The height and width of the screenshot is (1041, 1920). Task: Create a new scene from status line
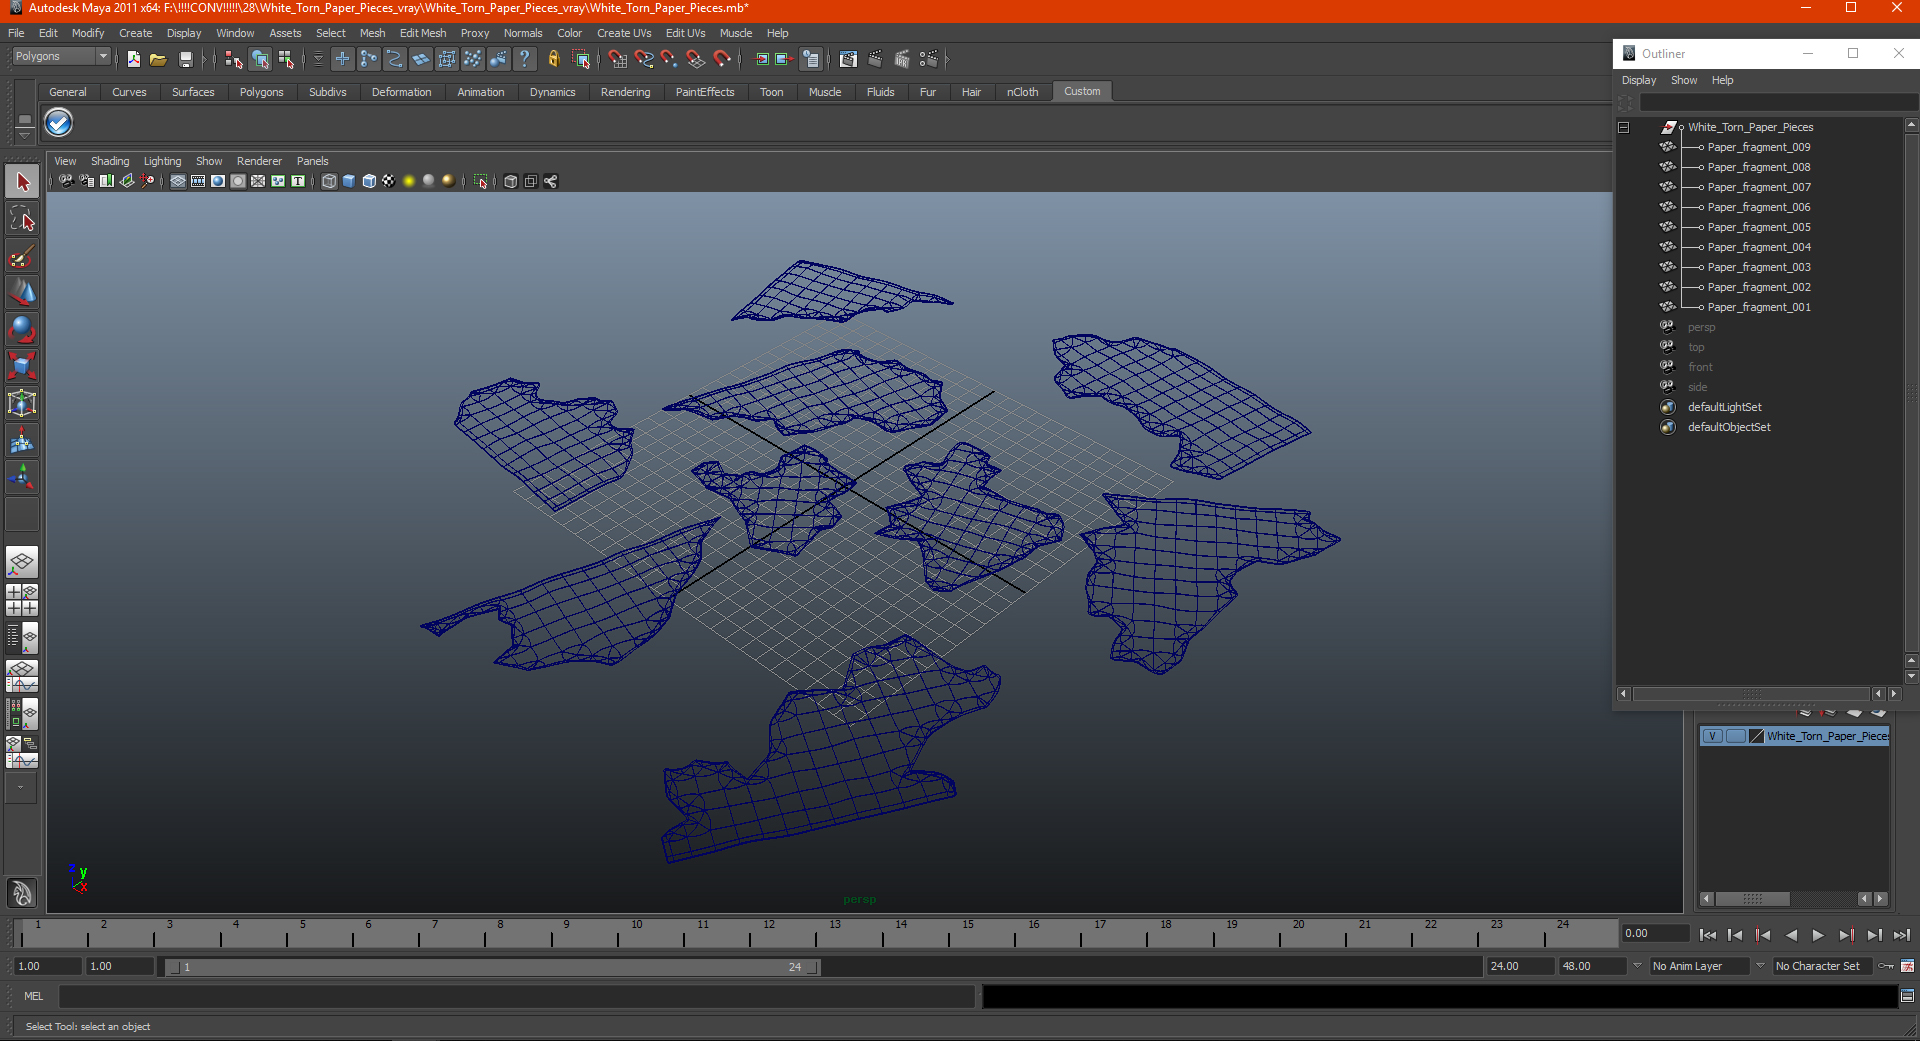point(134,60)
